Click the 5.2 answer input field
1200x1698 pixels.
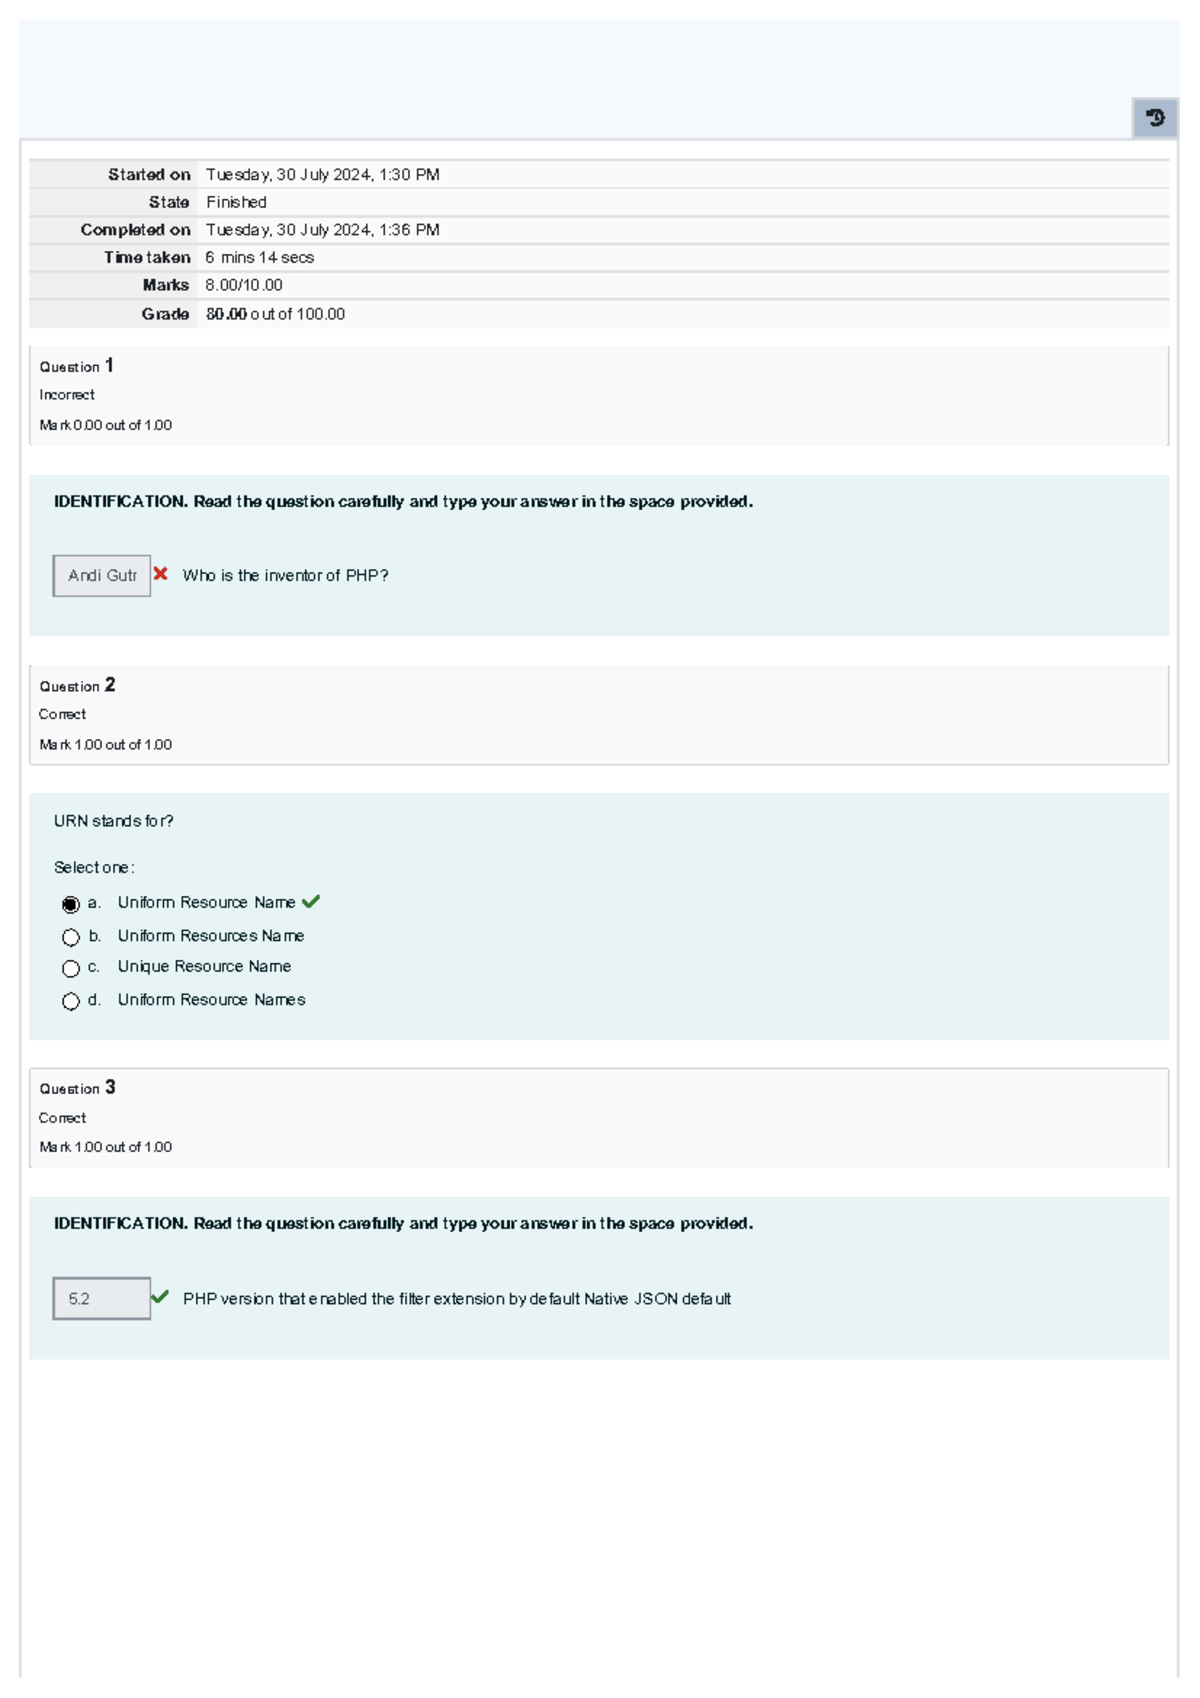[x=100, y=1297]
